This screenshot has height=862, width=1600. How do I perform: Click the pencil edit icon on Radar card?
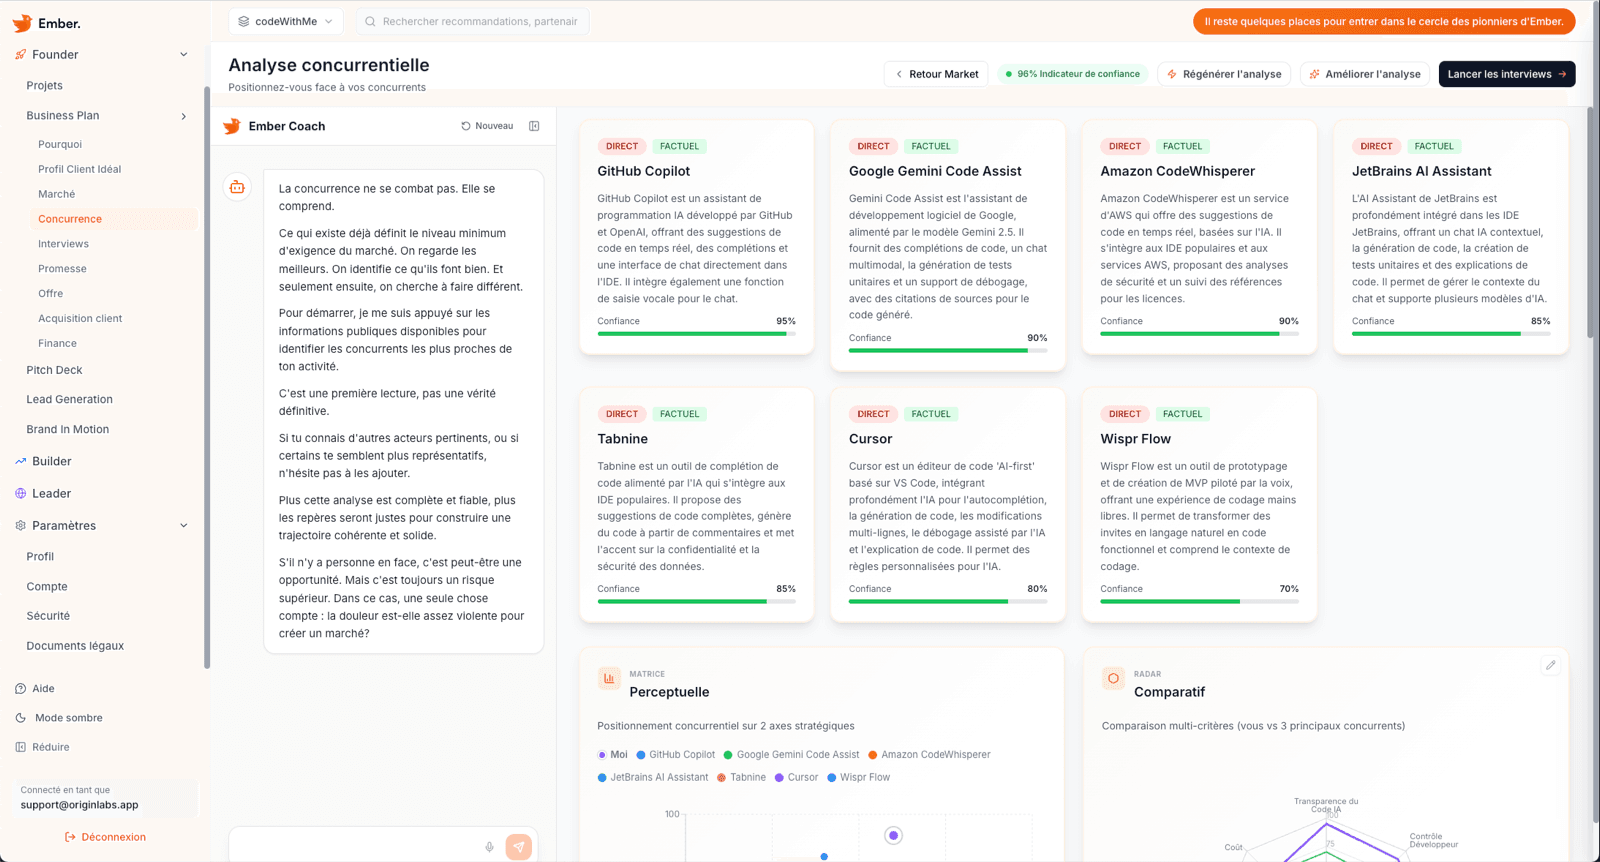point(1551,665)
